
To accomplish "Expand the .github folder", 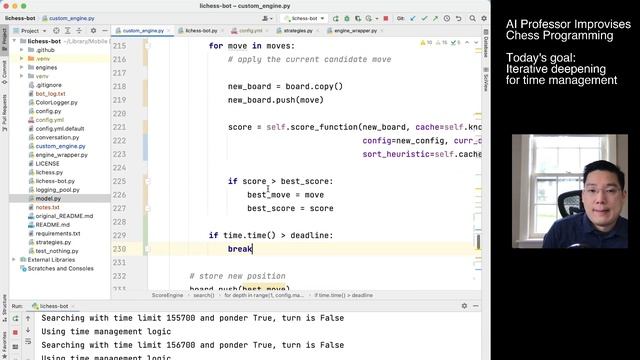I will [x=22, y=50].
